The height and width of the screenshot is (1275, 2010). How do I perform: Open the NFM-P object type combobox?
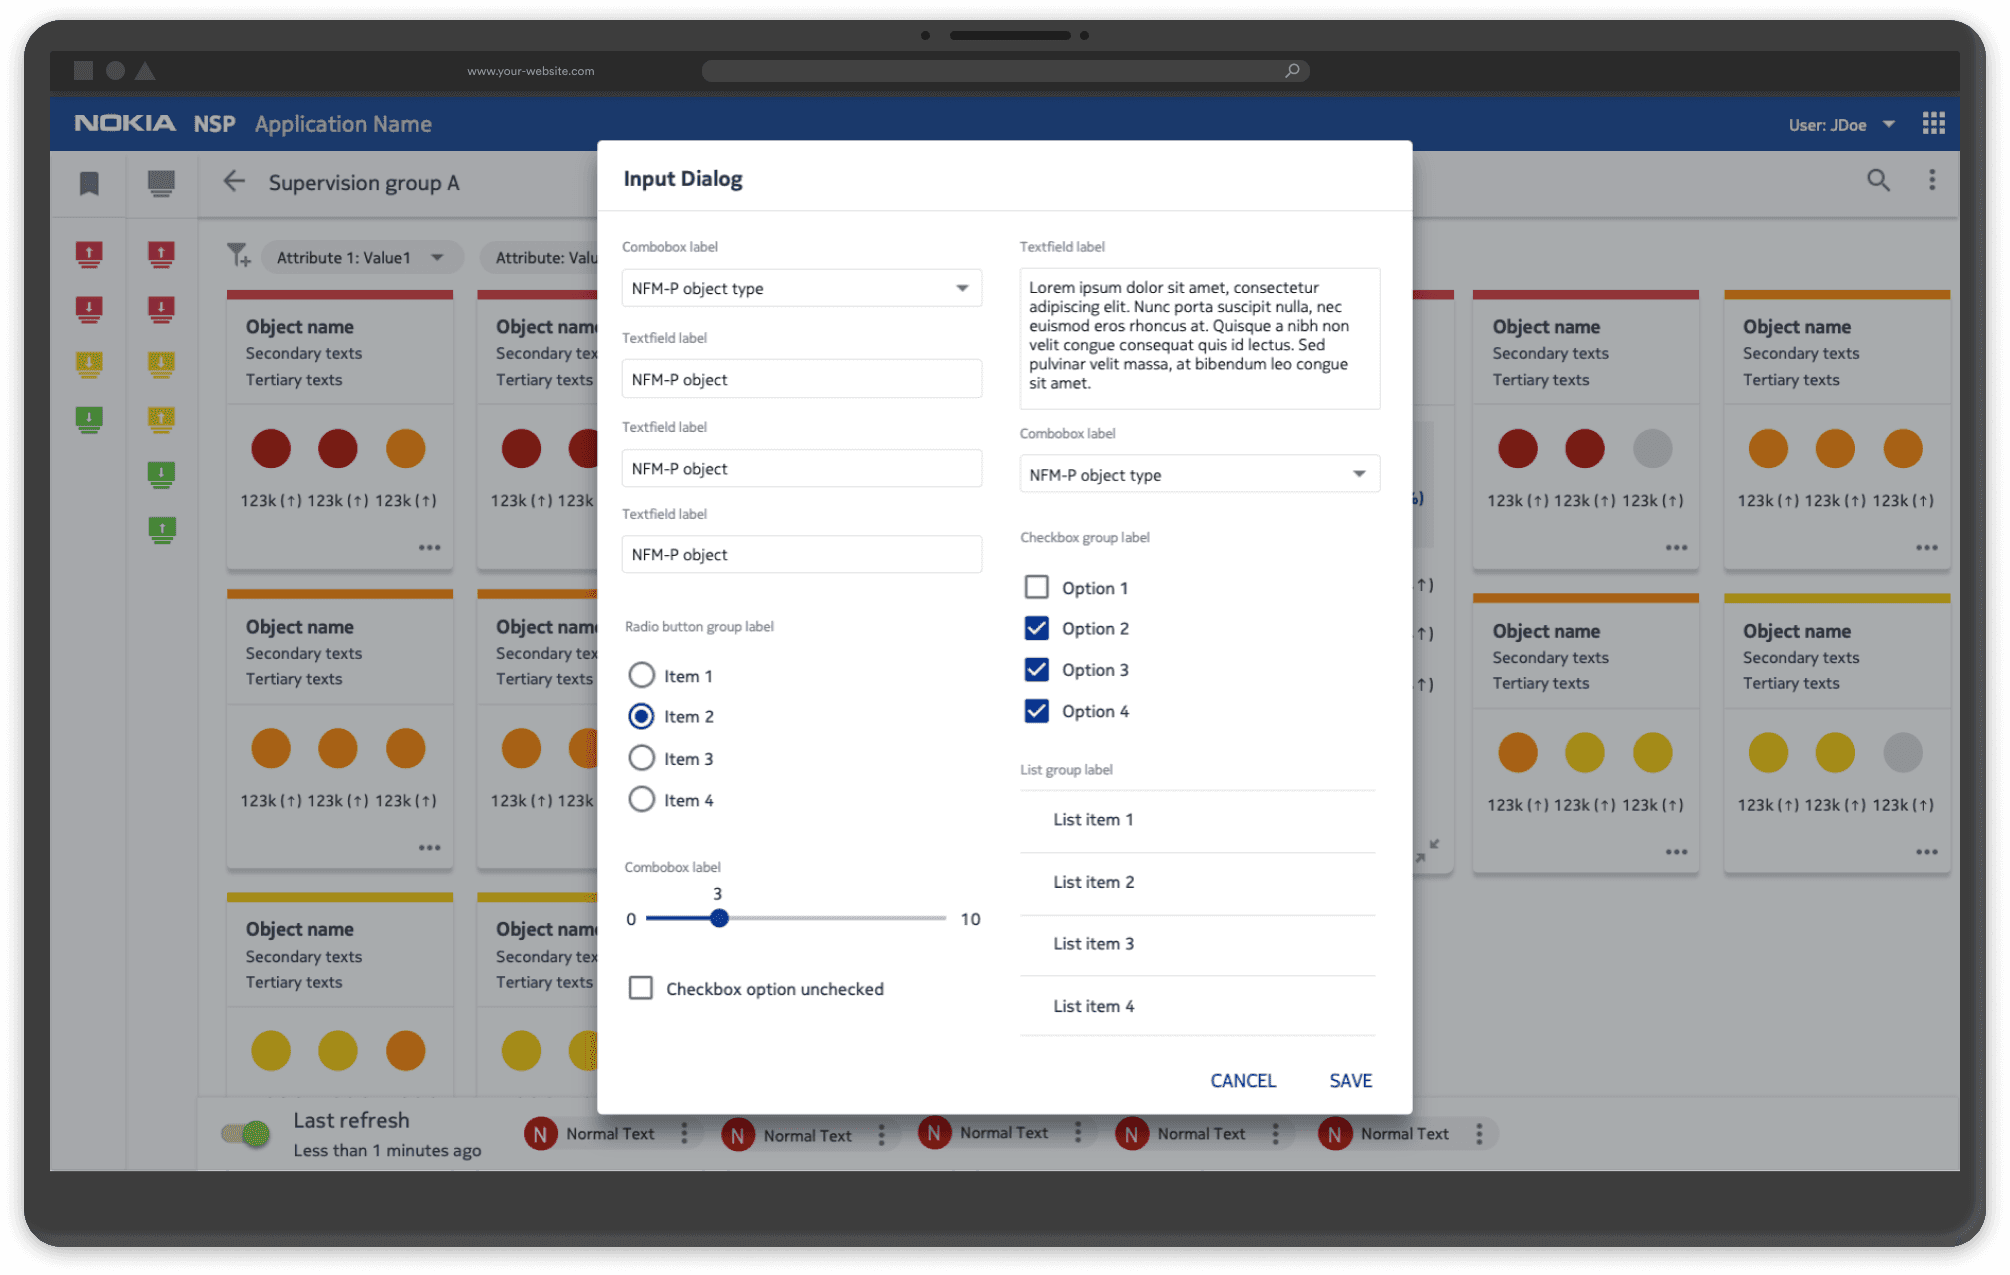tap(800, 288)
